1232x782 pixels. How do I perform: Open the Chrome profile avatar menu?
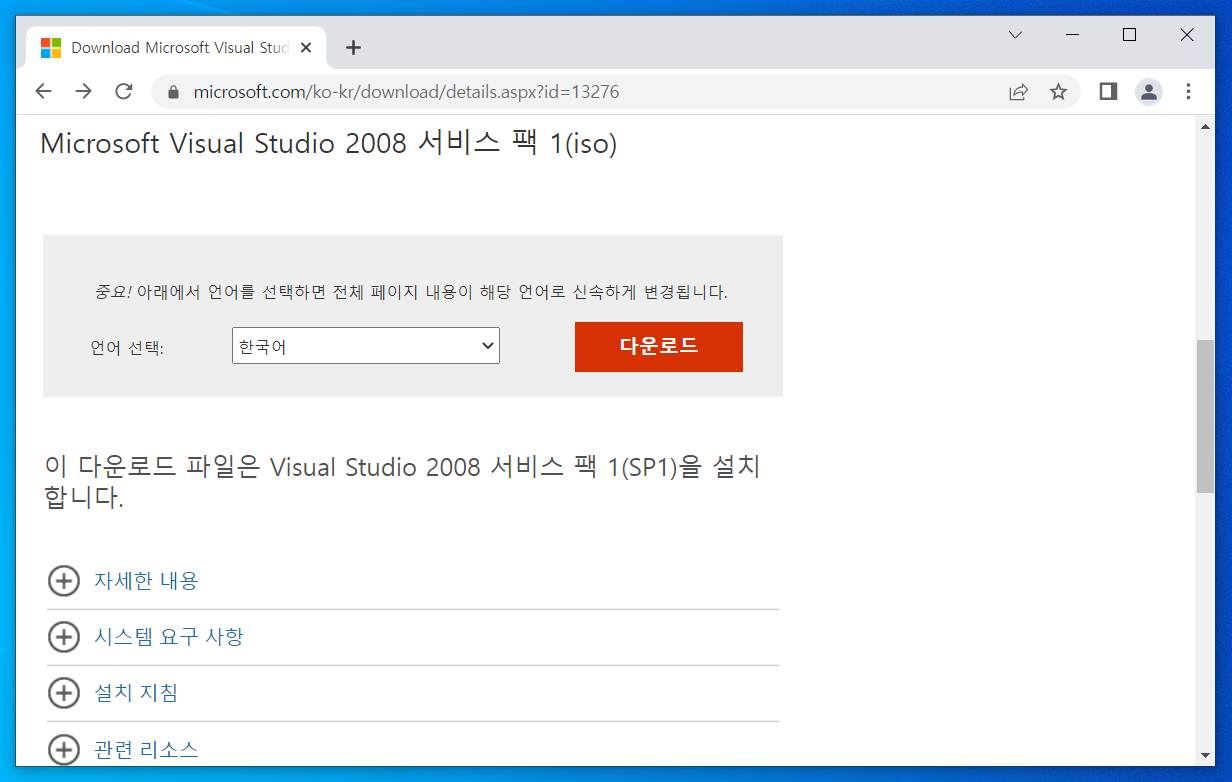tap(1148, 92)
